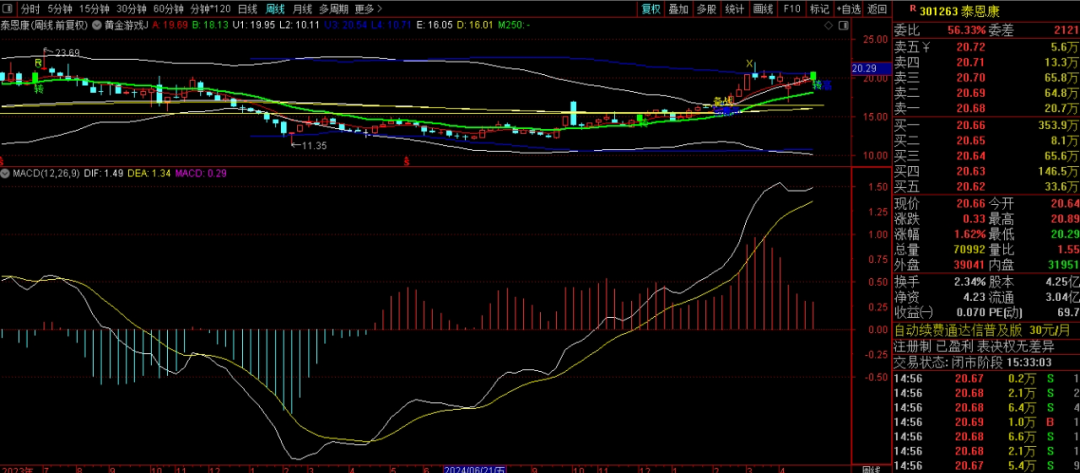Click the 注册制 已盈利 表决权无差异 line
The width and height of the screenshot is (1080, 473).
[973, 346]
